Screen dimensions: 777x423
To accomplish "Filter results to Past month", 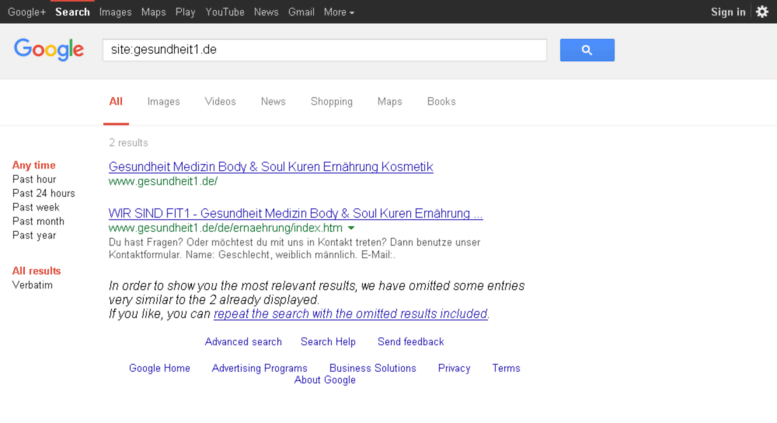I will [38, 221].
